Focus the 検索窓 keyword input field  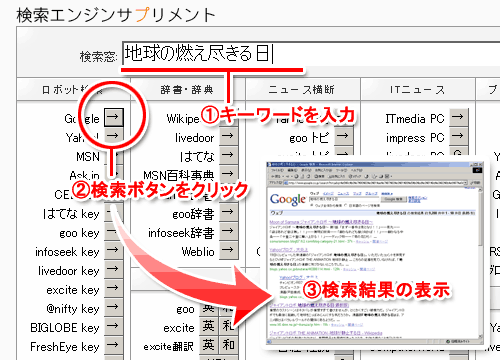311,53
